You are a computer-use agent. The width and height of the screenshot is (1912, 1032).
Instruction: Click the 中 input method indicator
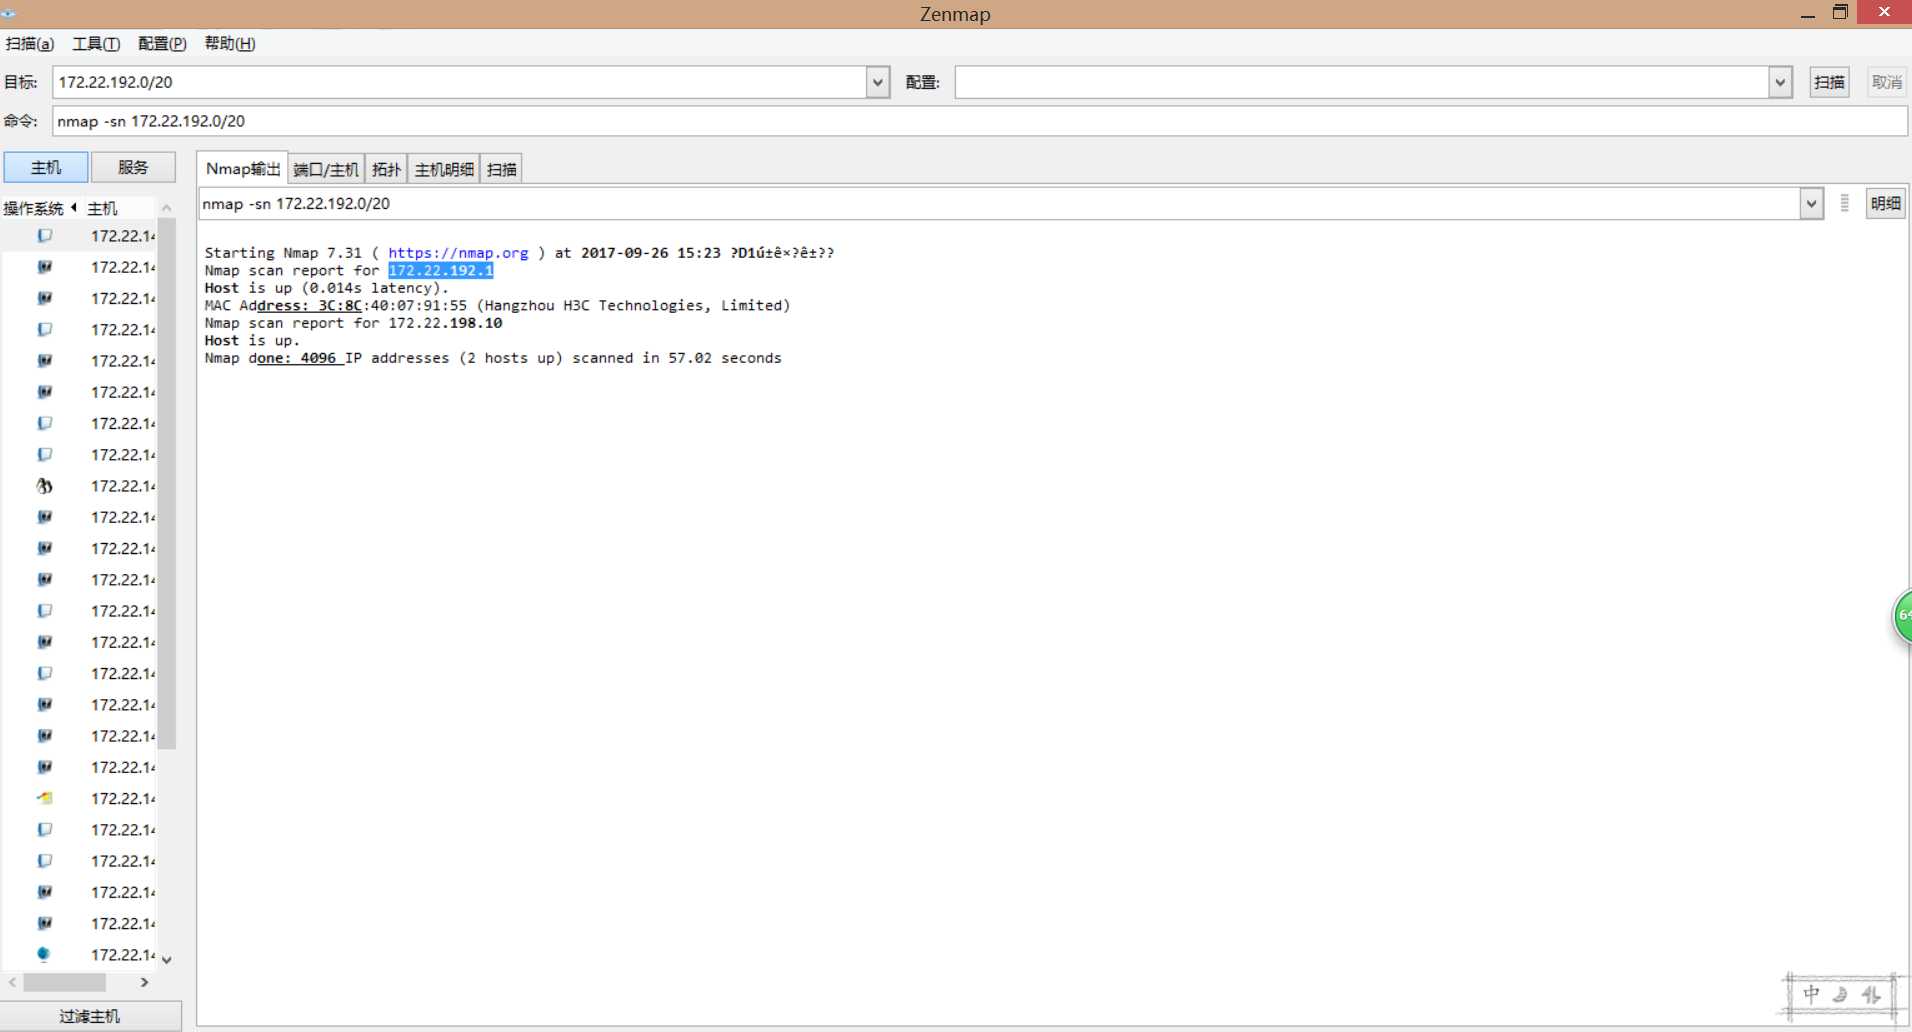[1811, 994]
